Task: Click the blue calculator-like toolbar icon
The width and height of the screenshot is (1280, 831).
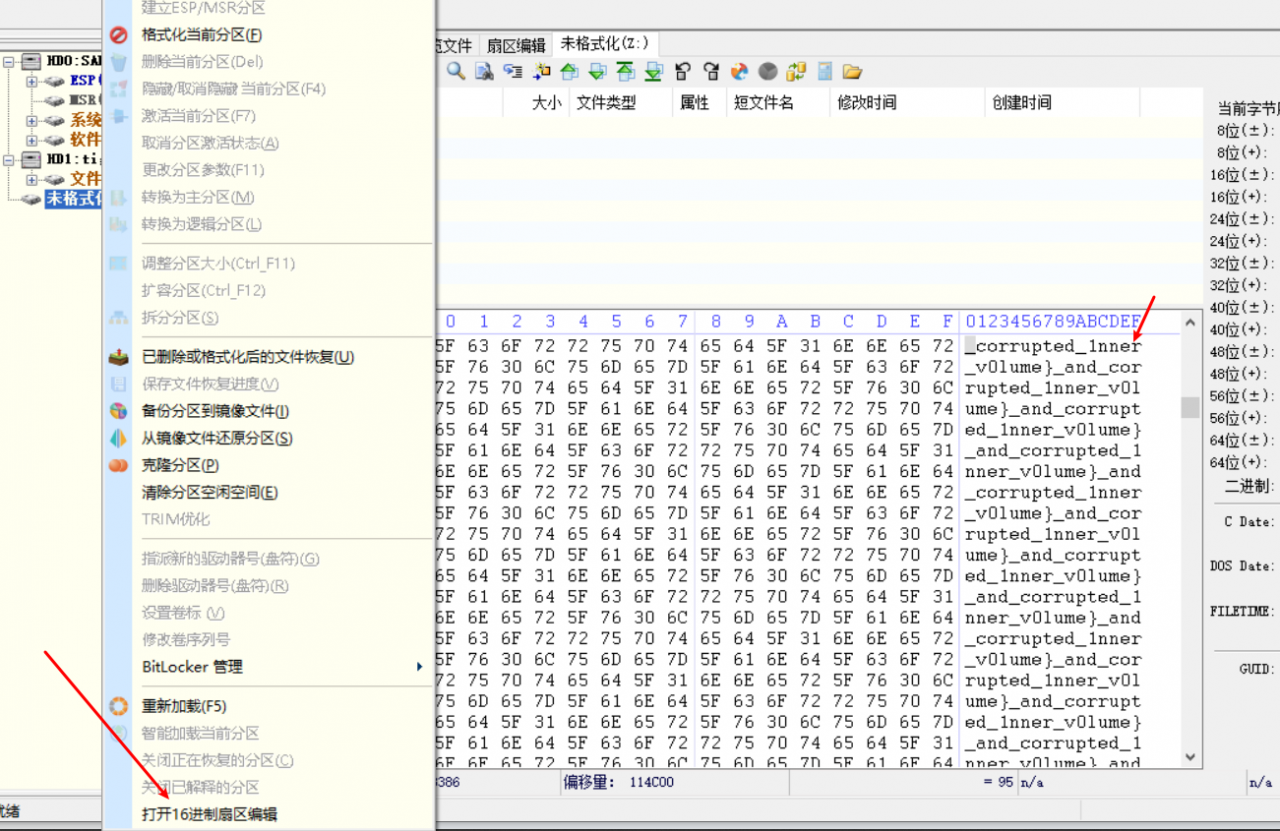Action: click(x=825, y=71)
